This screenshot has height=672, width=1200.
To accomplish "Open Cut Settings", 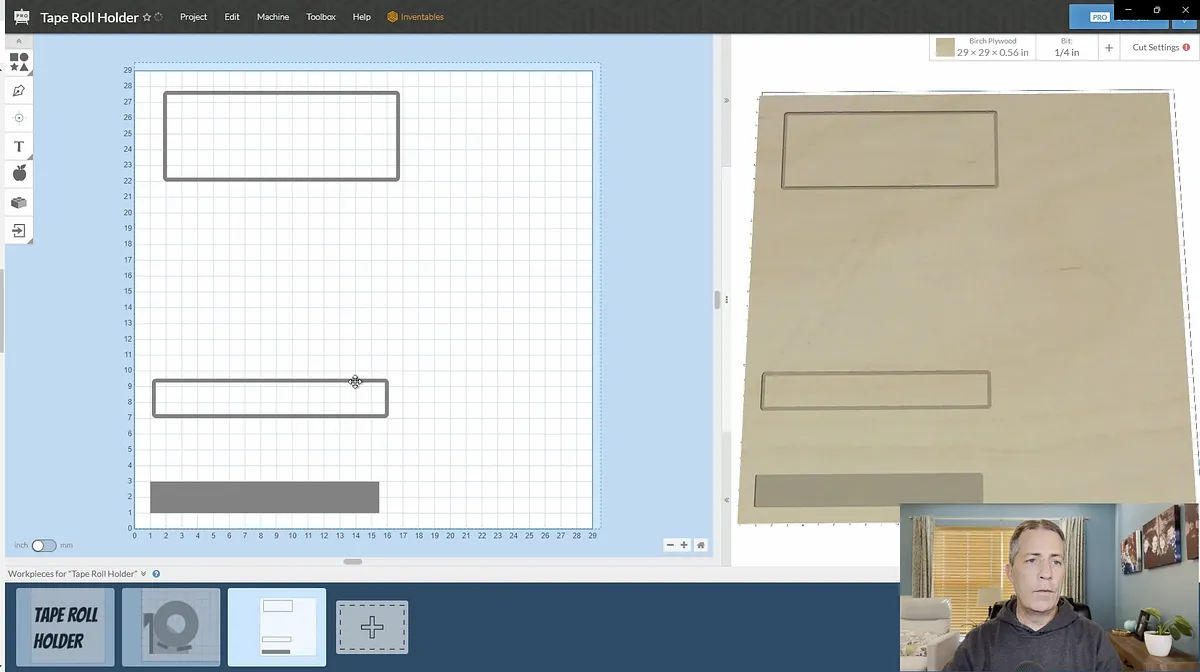I will (1160, 47).
